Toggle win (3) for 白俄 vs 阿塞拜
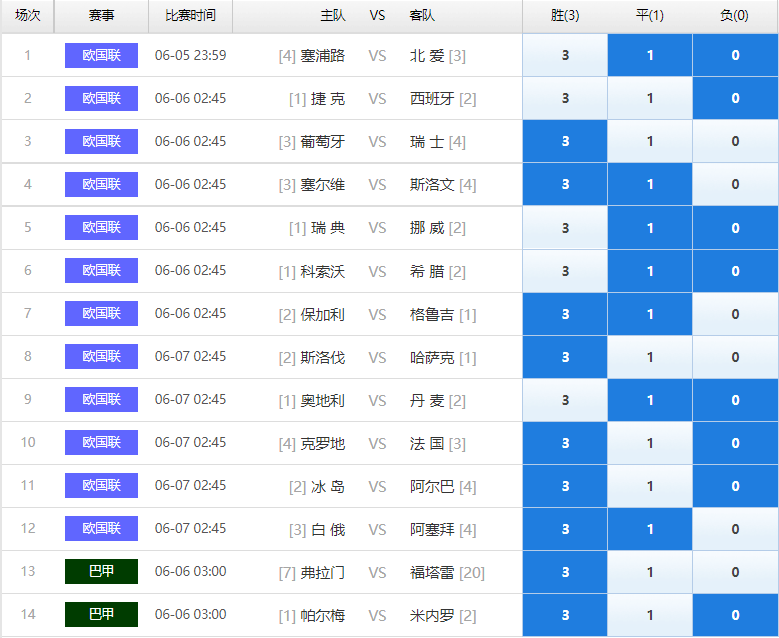779x638 pixels. [565, 529]
